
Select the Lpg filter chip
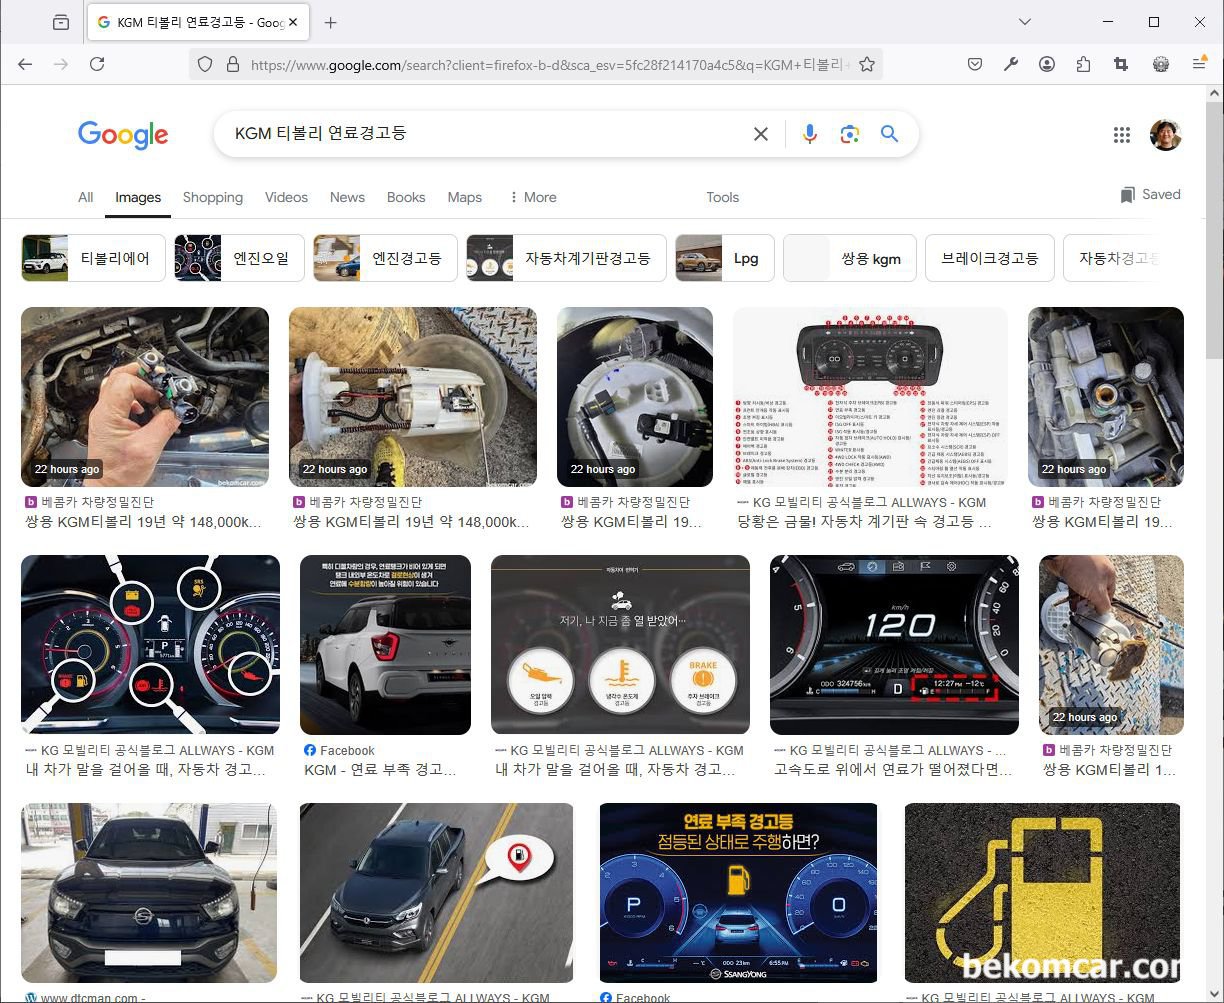(x=725, y=258)
